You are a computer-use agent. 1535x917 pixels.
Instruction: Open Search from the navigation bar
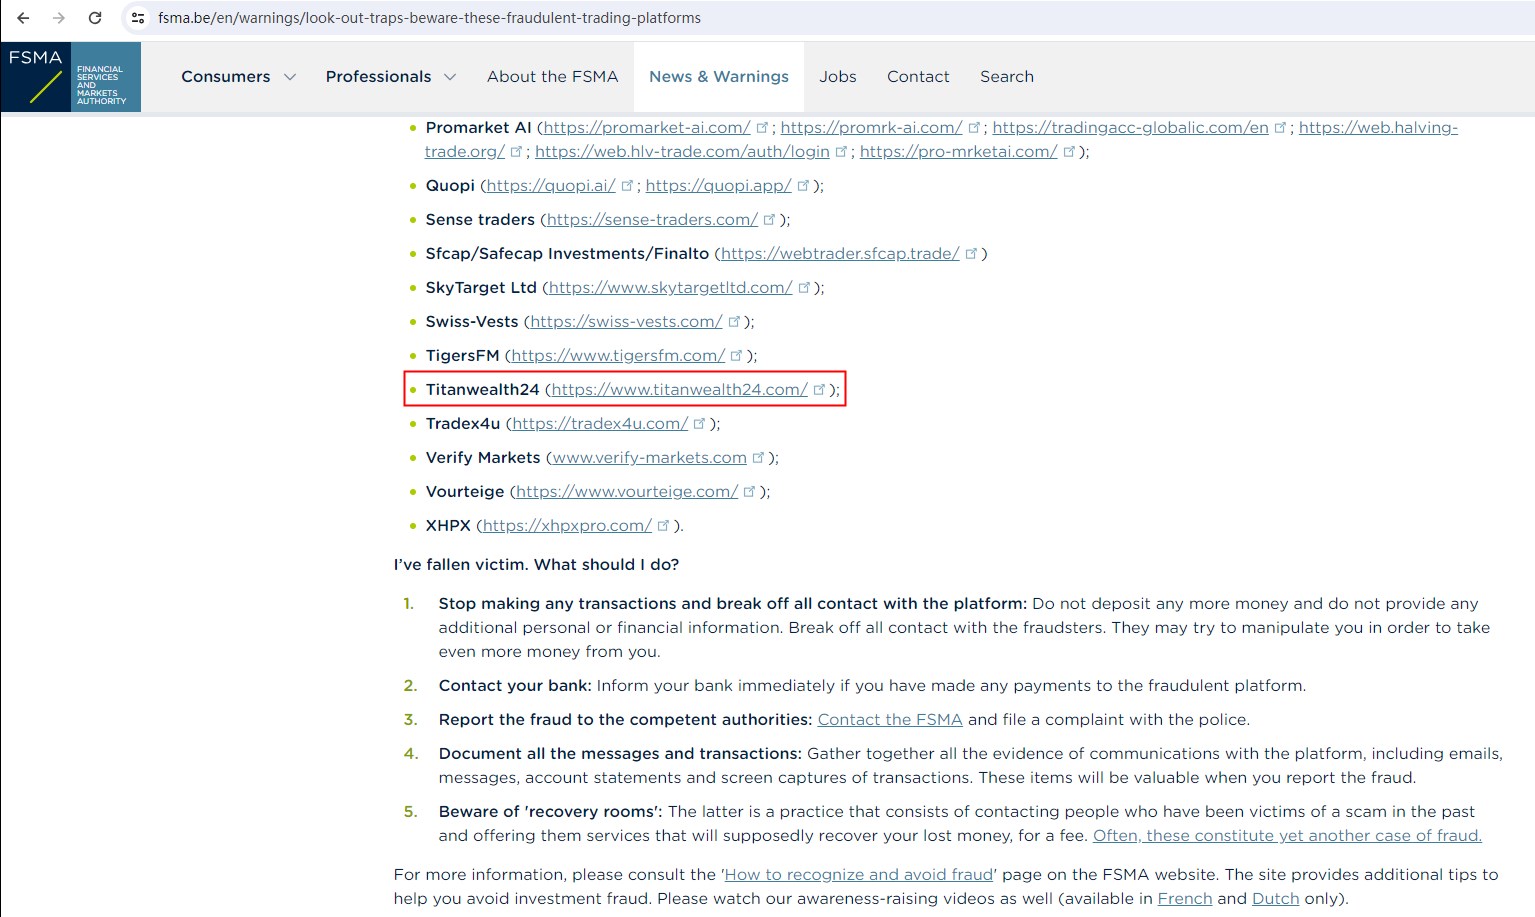click(1007, 77)
